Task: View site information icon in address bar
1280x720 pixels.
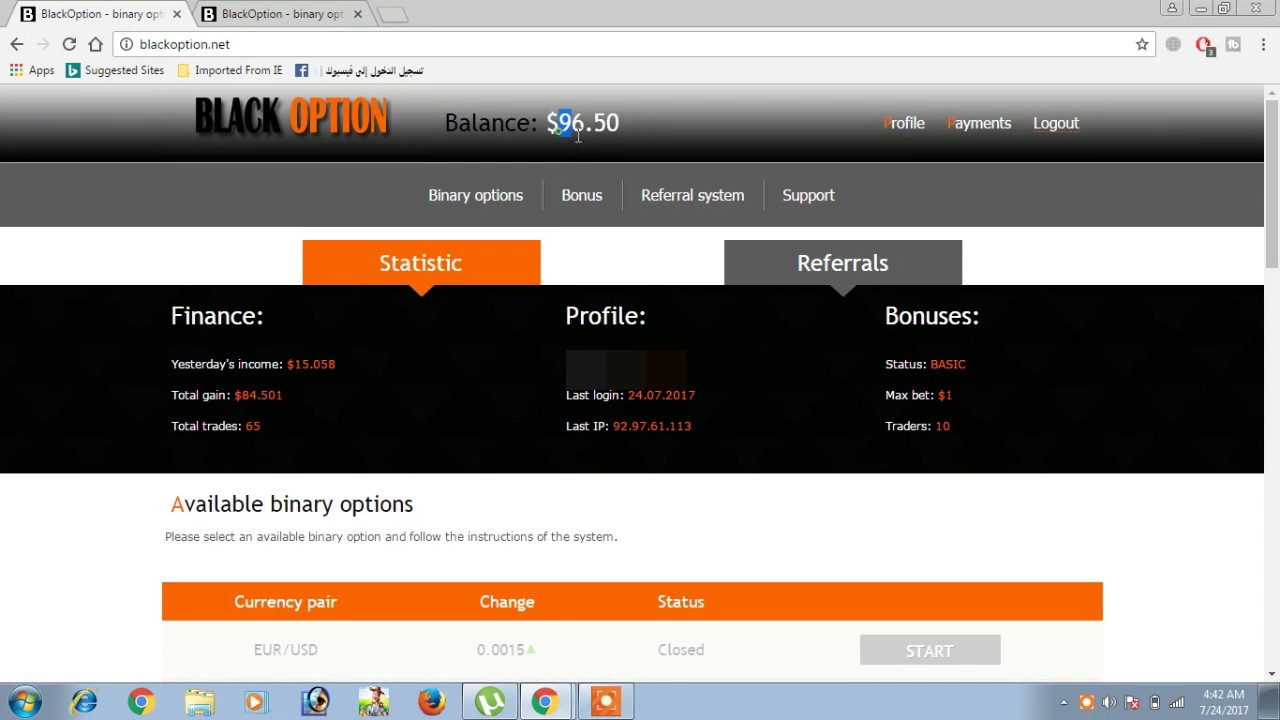Action: click(x=126, y=44)
